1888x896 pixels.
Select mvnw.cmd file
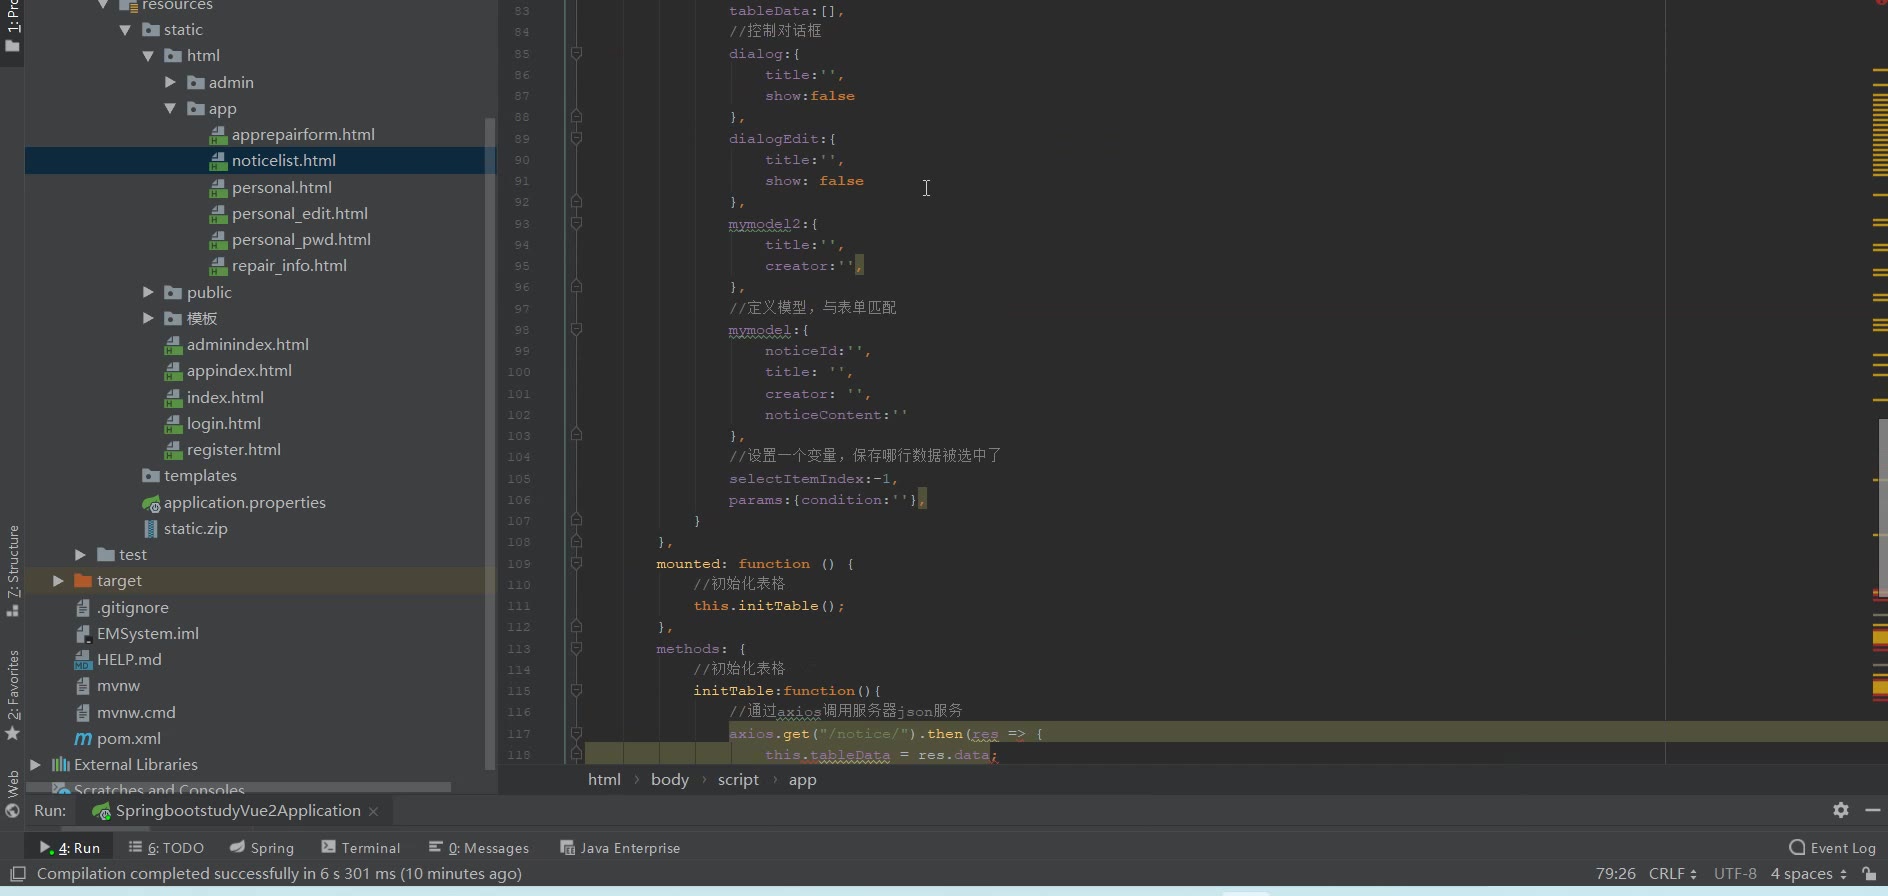pyautogui.click(x=136, y=712)
